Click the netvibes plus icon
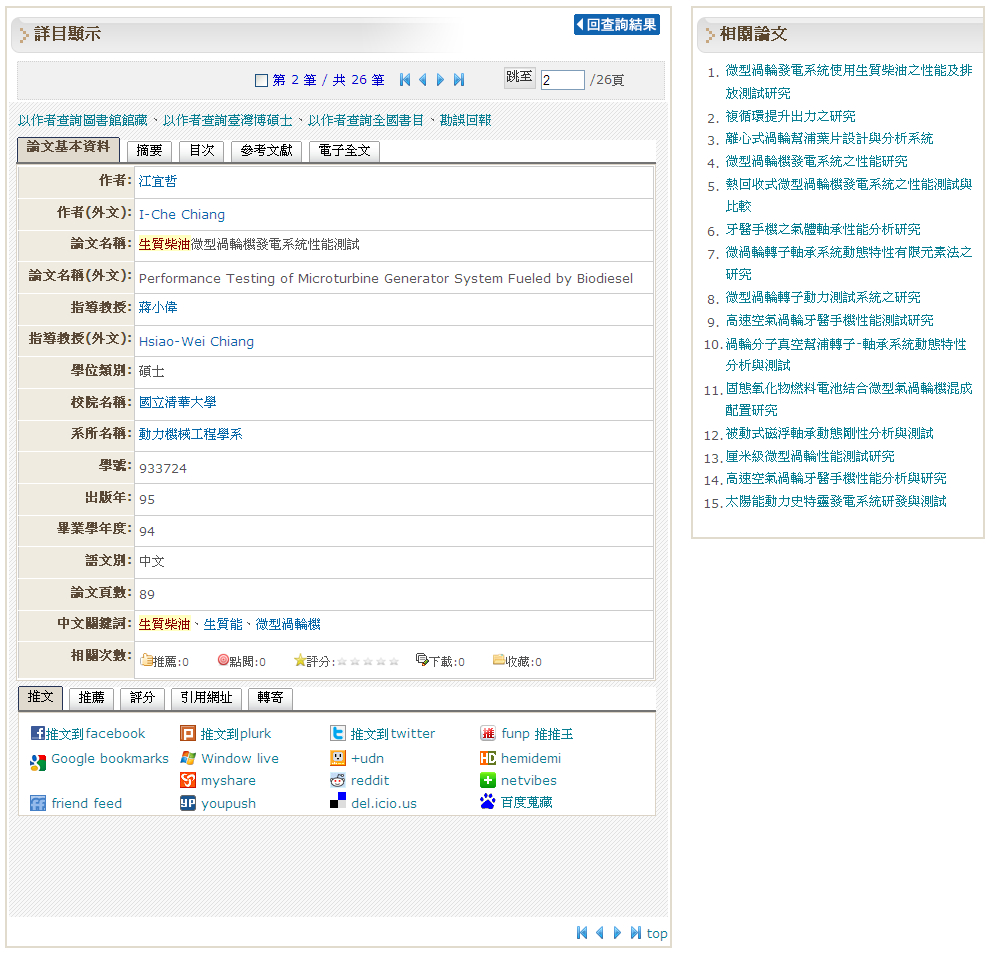The image size is (989, 953). point(488,780)
